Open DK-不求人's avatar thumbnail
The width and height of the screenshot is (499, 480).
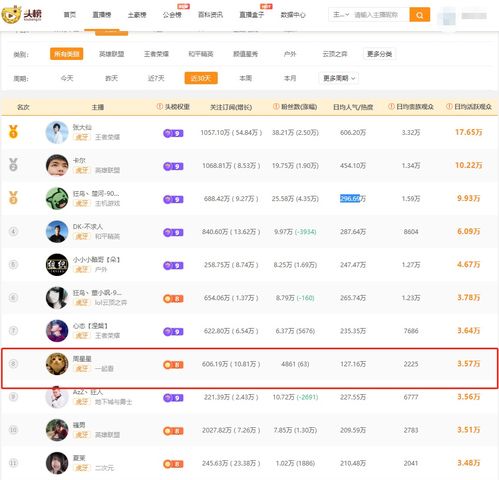(57, 231)
